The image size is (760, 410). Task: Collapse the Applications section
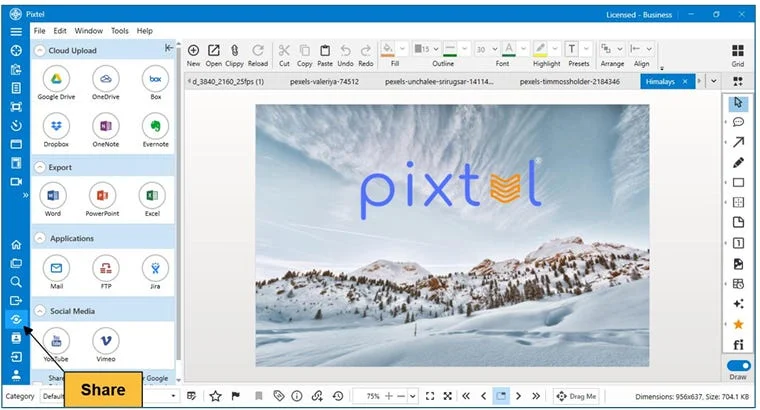click(x=40, y=238)
